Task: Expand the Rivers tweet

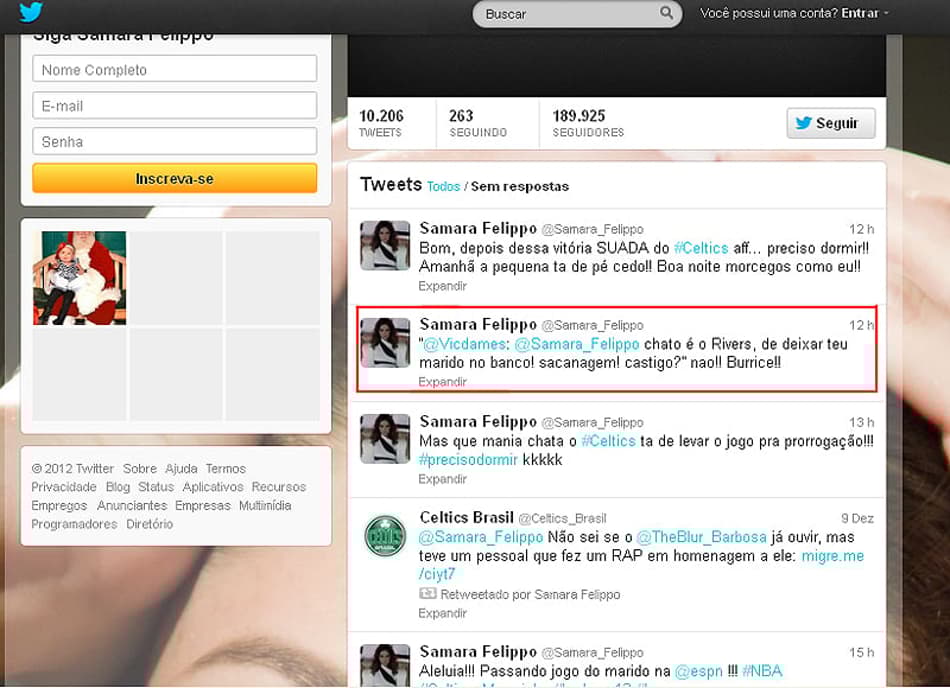Action: 442,382
